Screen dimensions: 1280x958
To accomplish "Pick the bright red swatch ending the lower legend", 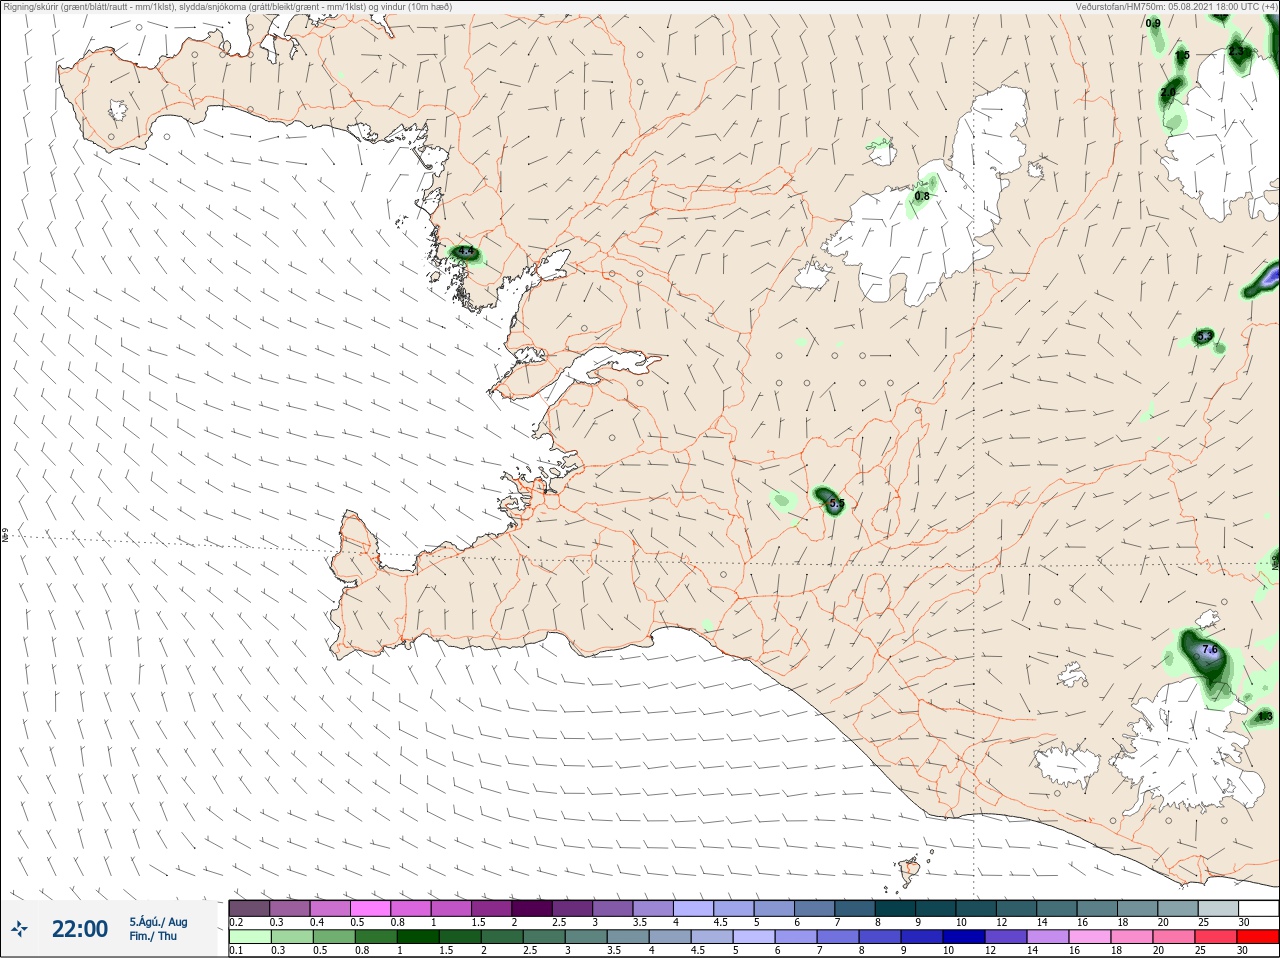I will [x=1257, y=937].
